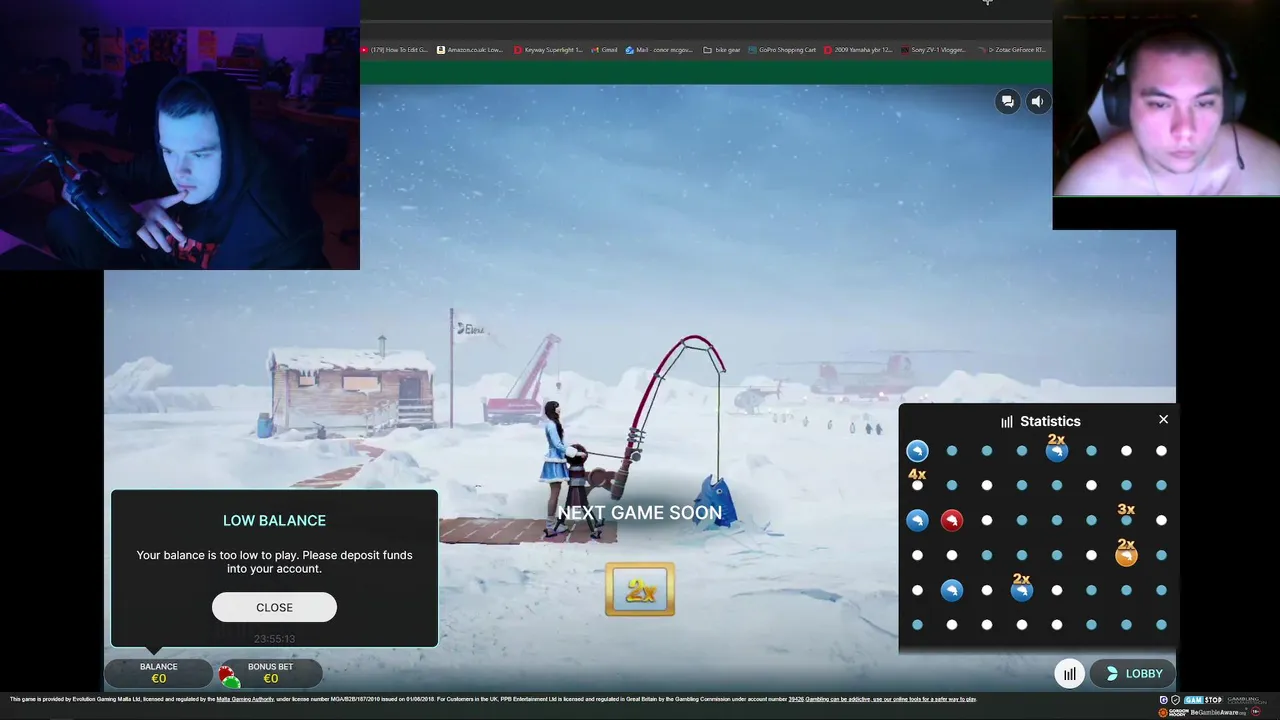Image resolution: width=1280 pixels, height=720 pixels.
Task: Go to the game Lobby
Action: tap(1132, 674)
